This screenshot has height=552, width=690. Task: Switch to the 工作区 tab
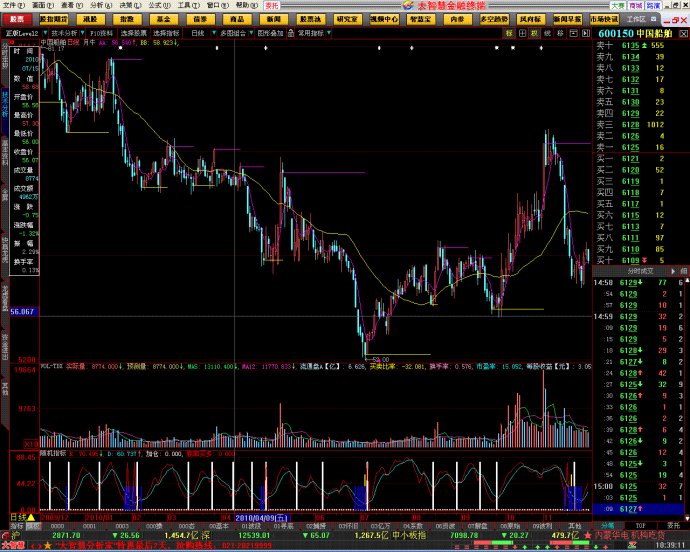click(636, 19)
